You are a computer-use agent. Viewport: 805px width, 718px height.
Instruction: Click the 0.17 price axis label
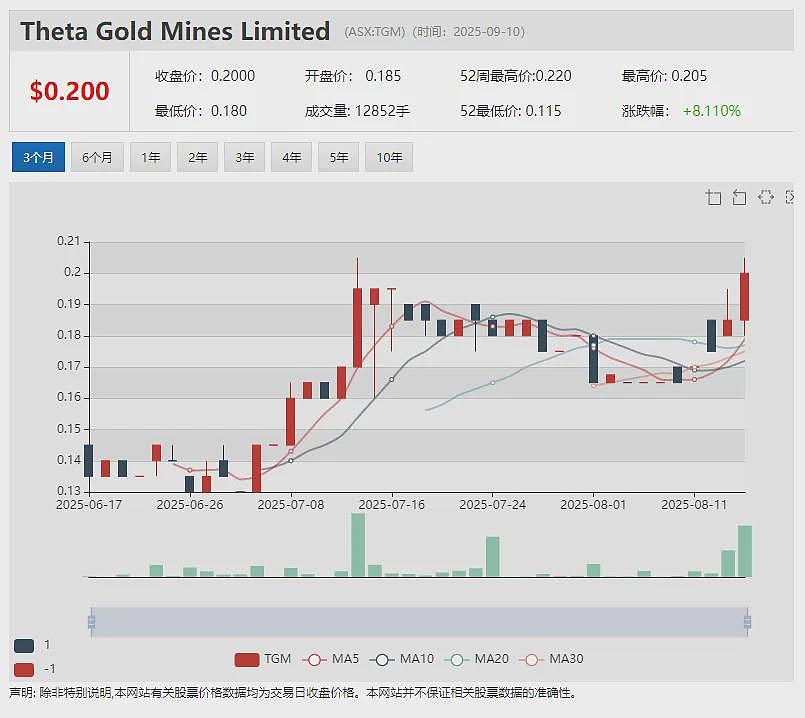coord(69,366)
